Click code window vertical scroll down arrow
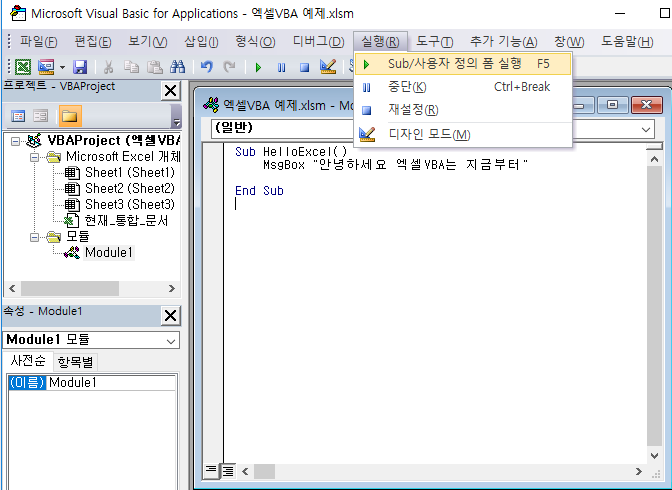672x490 pixels. pos(654,455)
